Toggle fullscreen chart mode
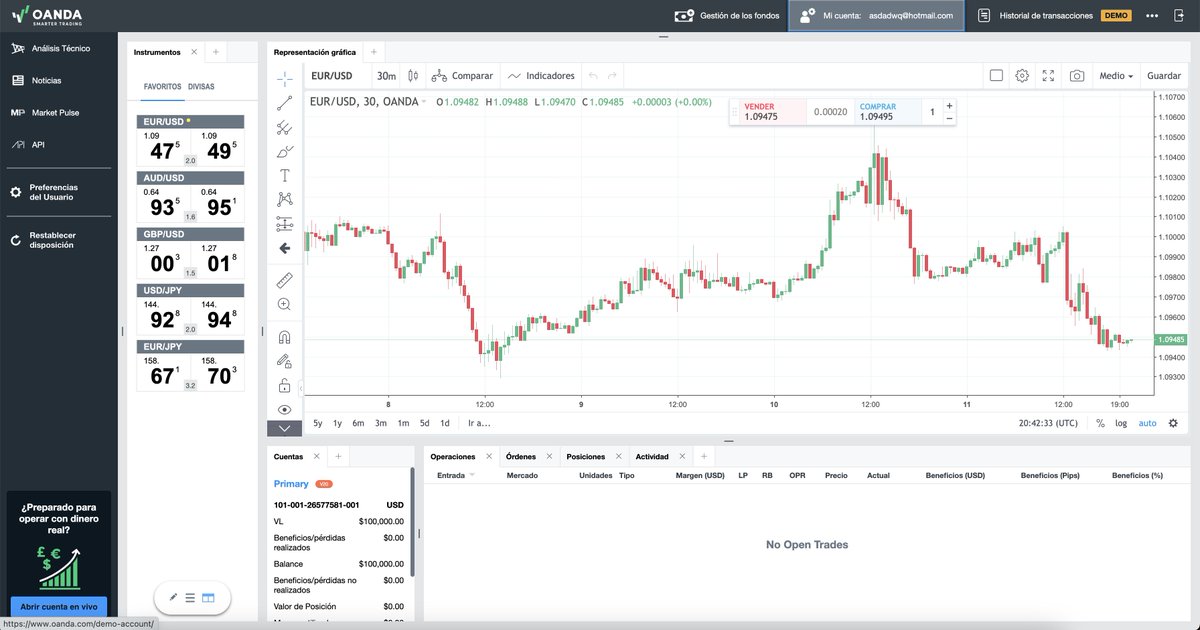This screenshot has width=1200, height=630. point(1048,76)
